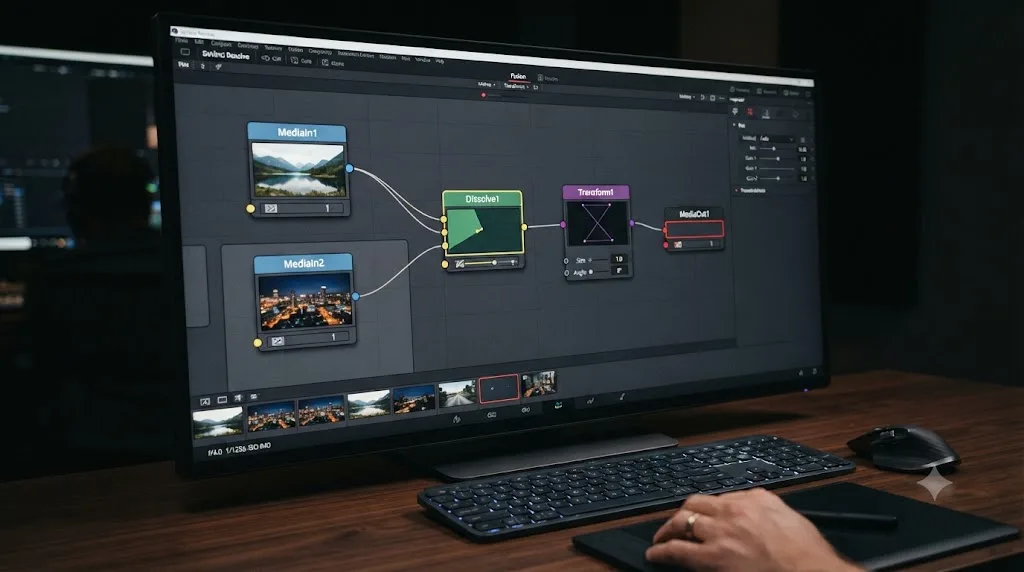Adjust the last Inspector slider above red expander
The height and width of the screenshot is (572, 1024).
tap(777, 178)
